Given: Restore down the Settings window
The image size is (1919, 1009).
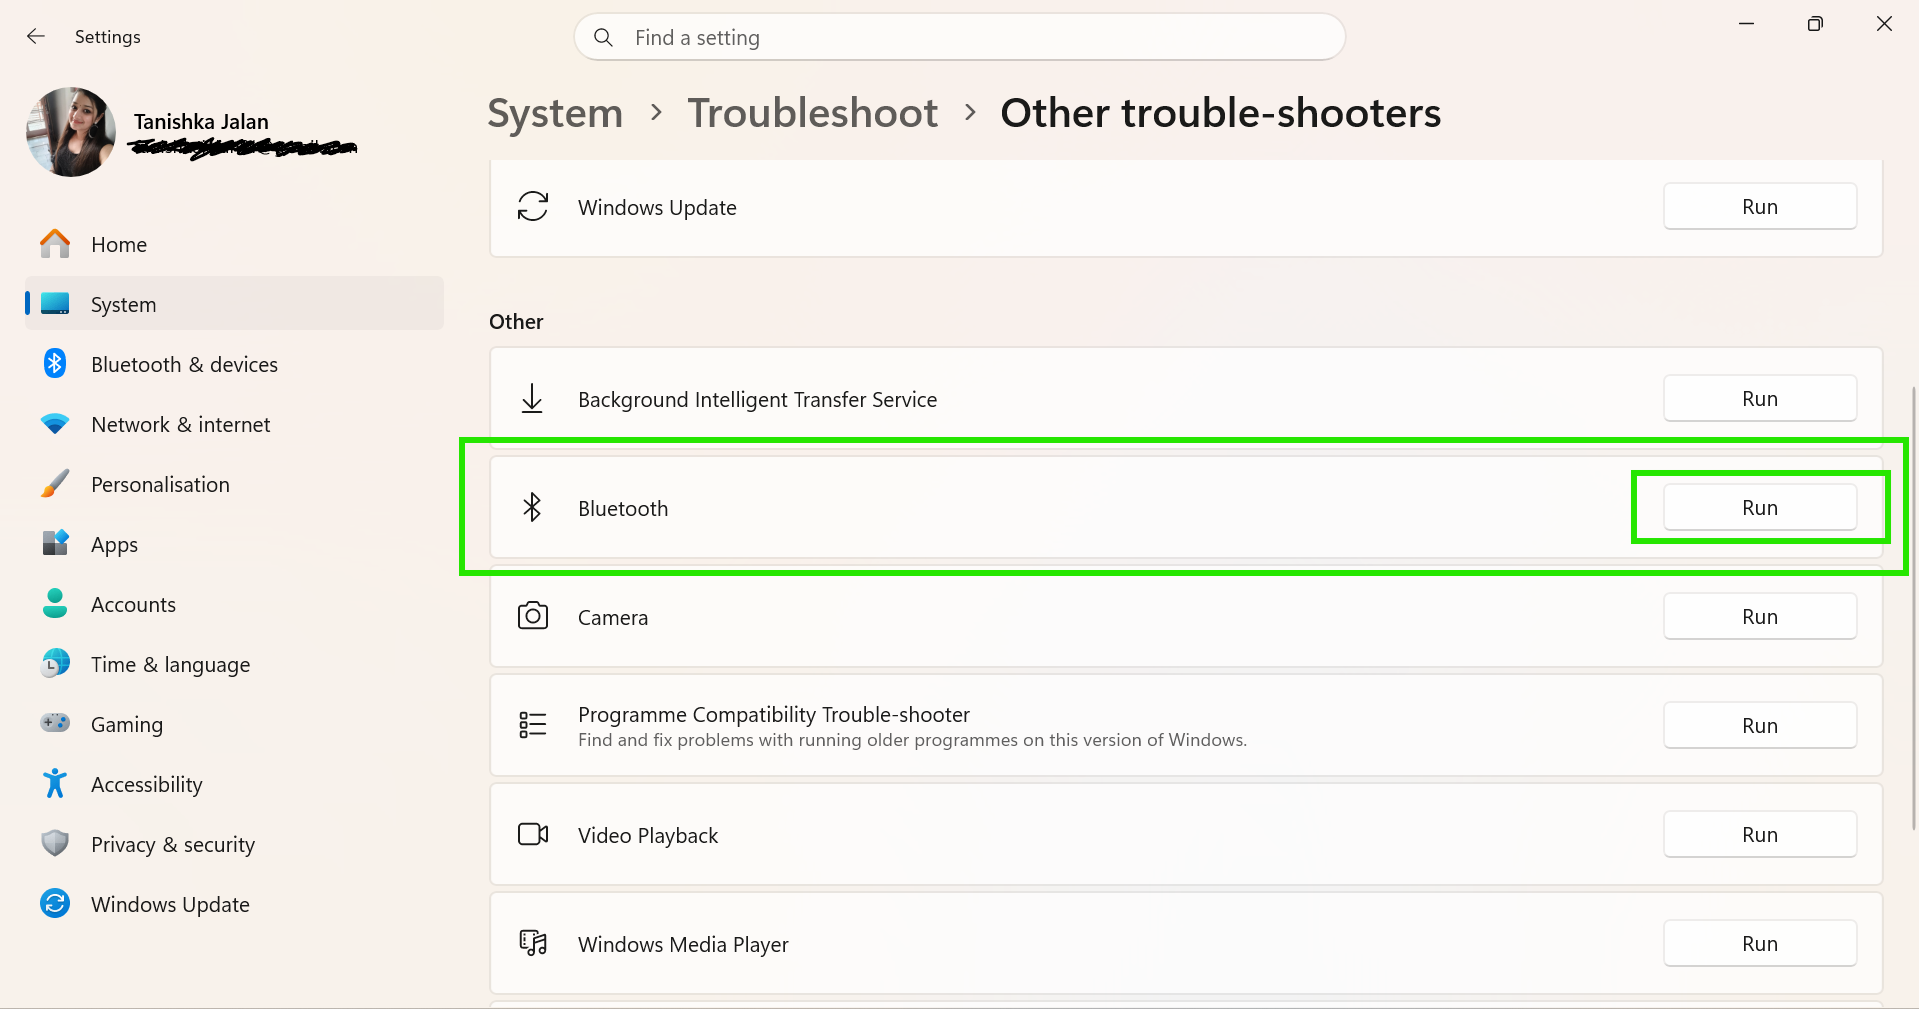Looking at the screenshot, I should coord(1815,24).
